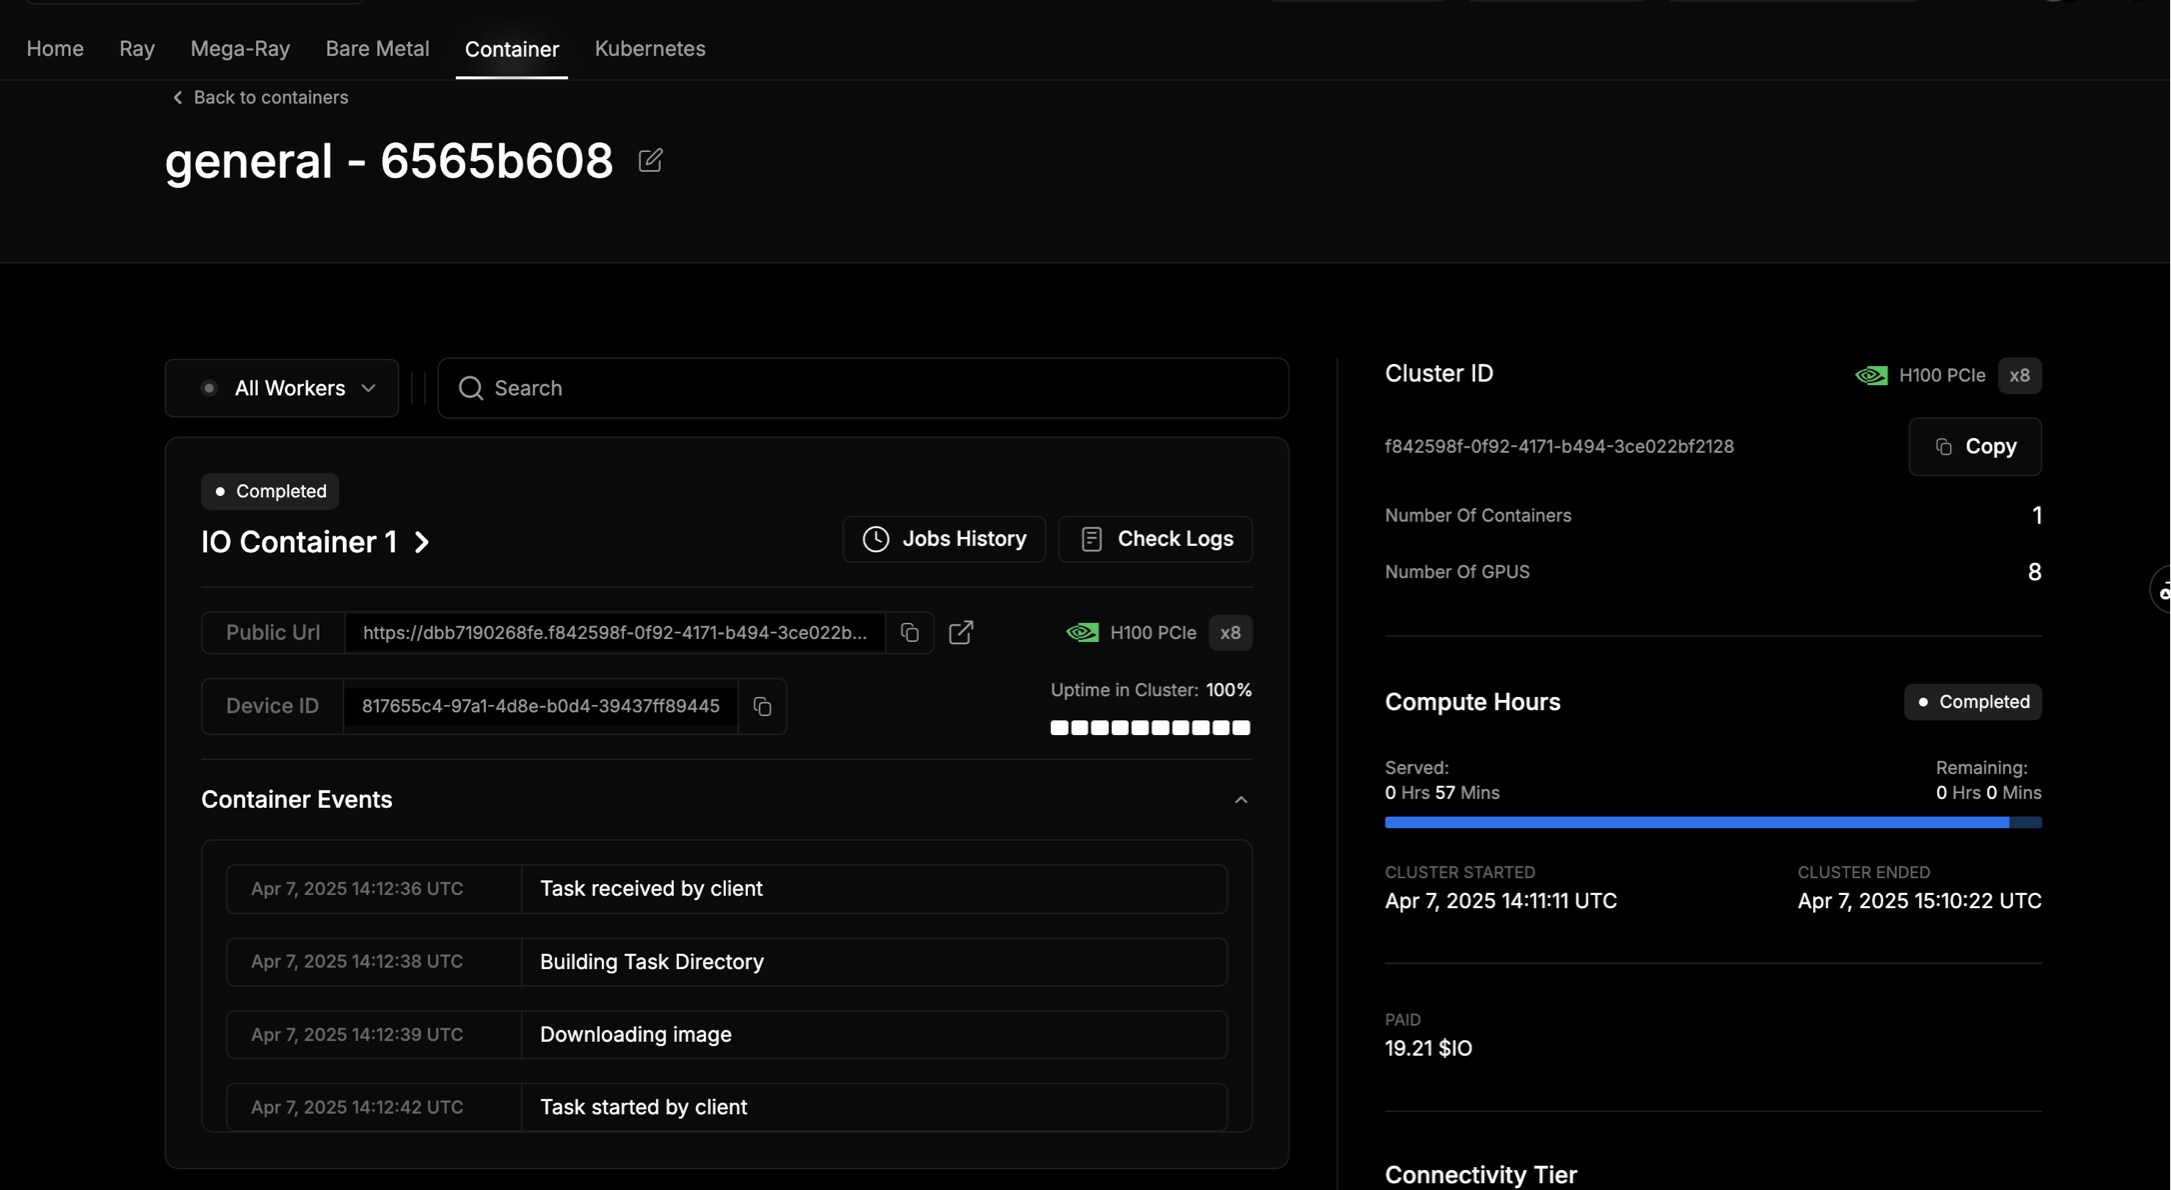Go to Bare Metal tab
The image size is (2171, 1190).
[377, 48]
